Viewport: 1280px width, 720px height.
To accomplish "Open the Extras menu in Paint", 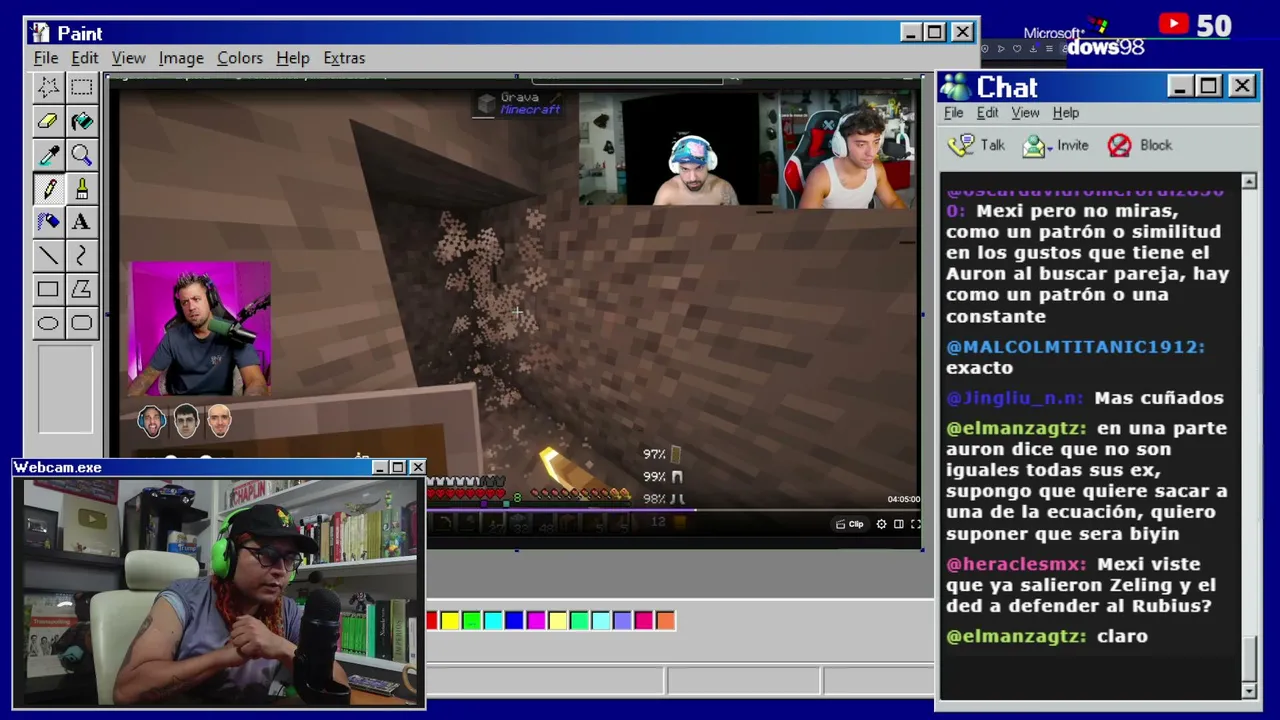I will pyautogui.click(x=344, y=58).
